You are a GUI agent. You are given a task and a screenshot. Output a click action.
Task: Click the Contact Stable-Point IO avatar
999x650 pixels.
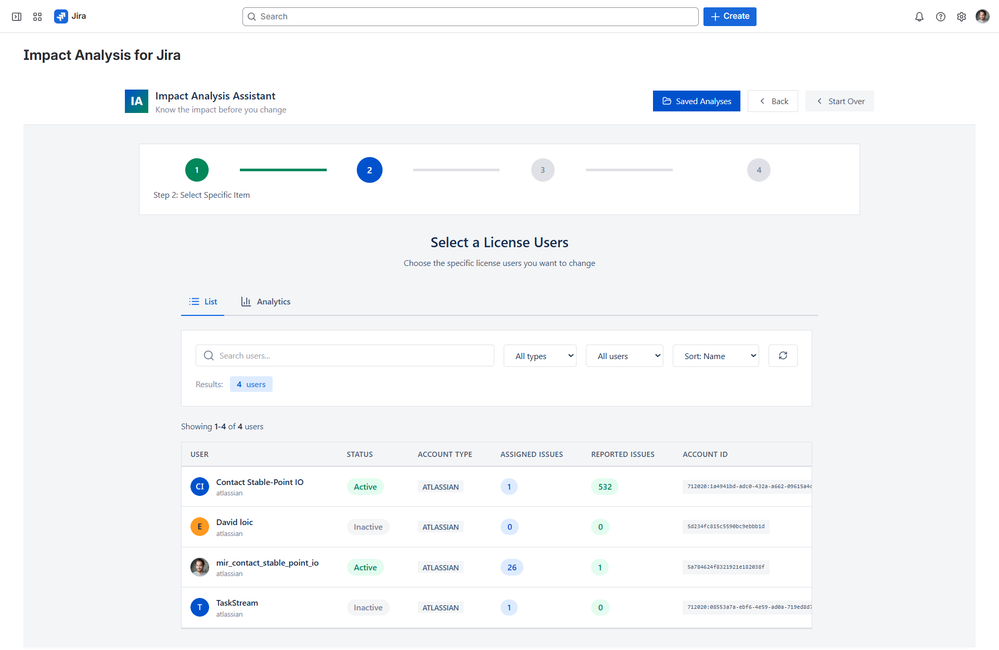coord(199,486)
